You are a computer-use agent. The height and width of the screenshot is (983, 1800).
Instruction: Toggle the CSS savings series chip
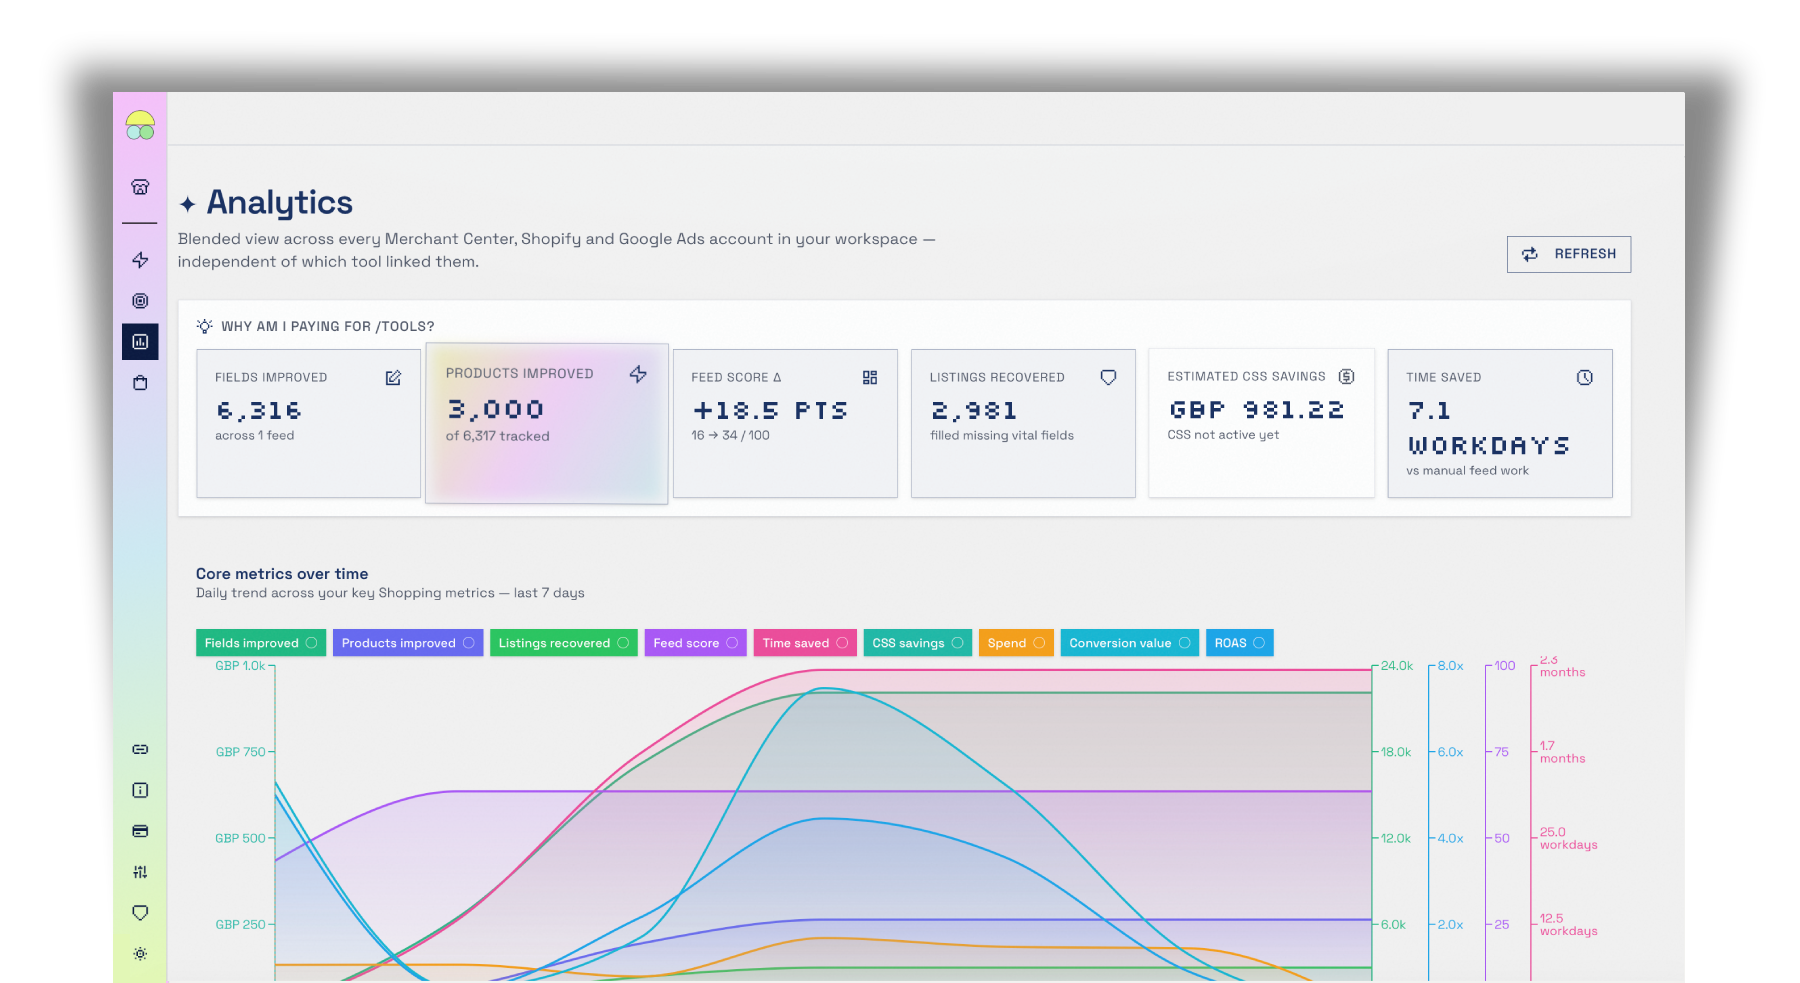[x=918, y=643]
